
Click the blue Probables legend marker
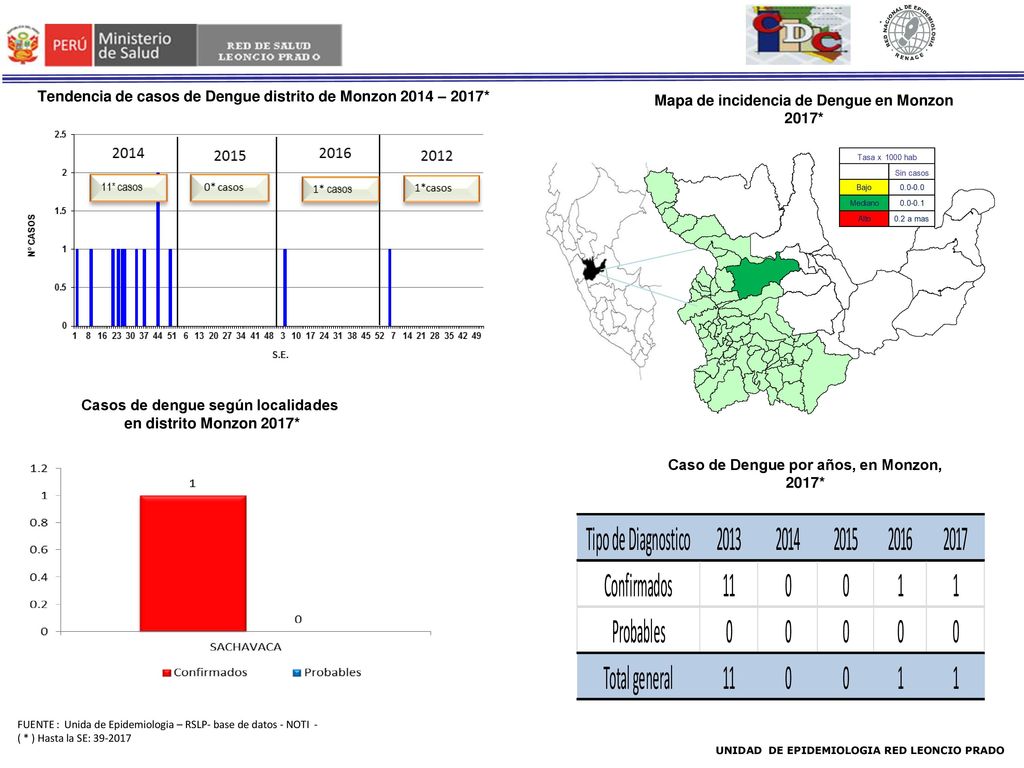click(x=296, y=673)
